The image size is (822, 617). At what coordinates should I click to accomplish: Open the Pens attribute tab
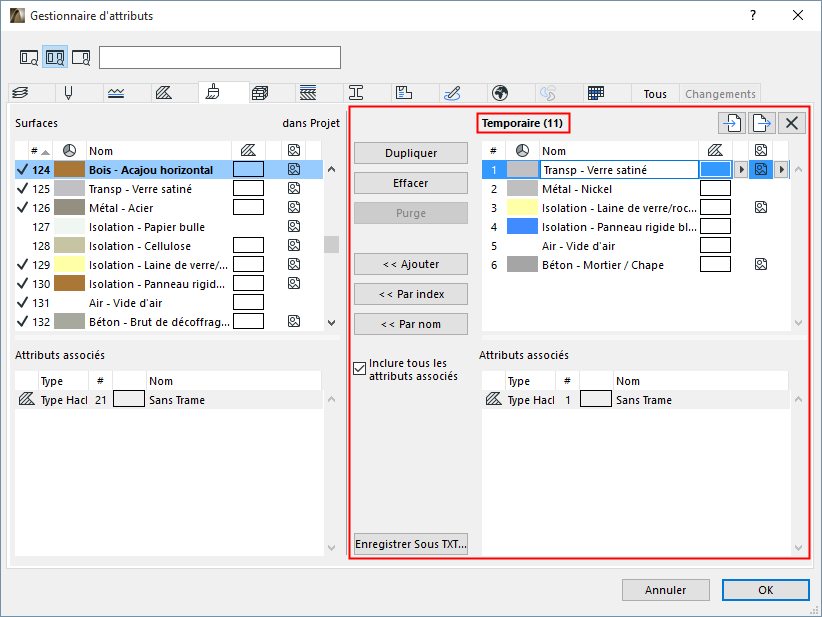[x=68, y=93]
